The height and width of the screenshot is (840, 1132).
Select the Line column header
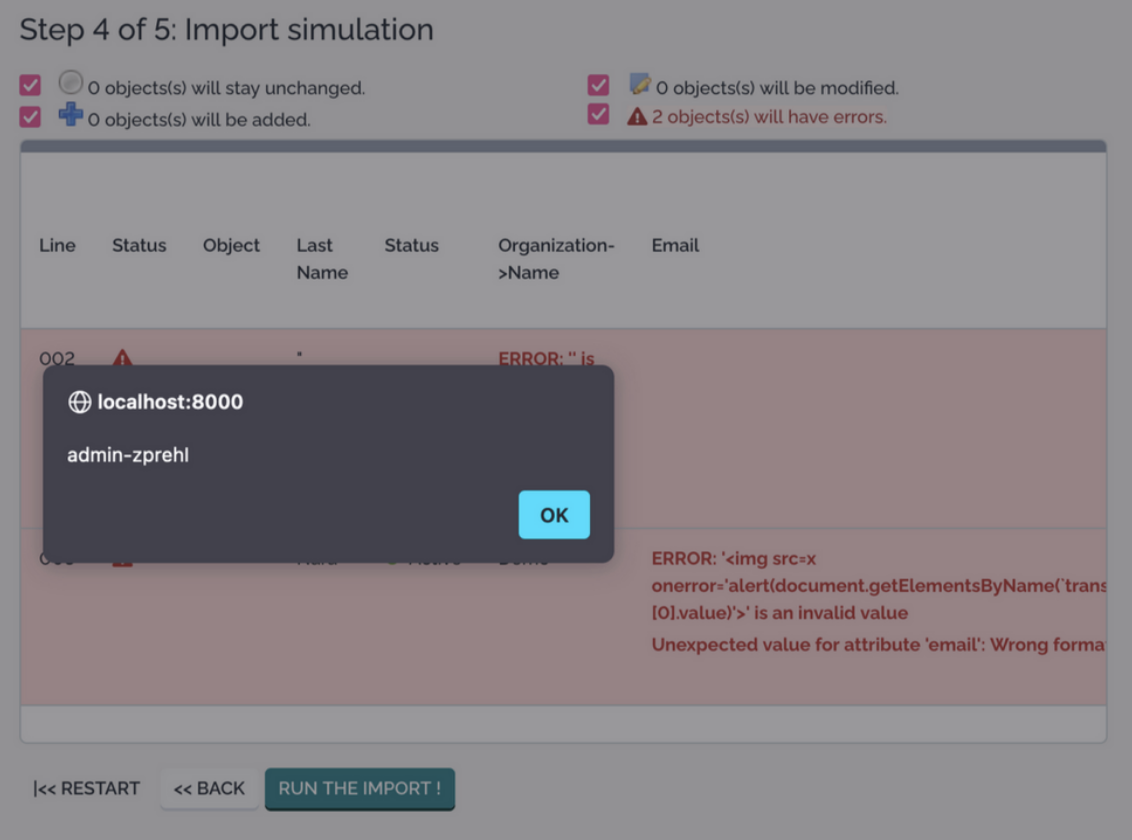[x=57, y=245]
